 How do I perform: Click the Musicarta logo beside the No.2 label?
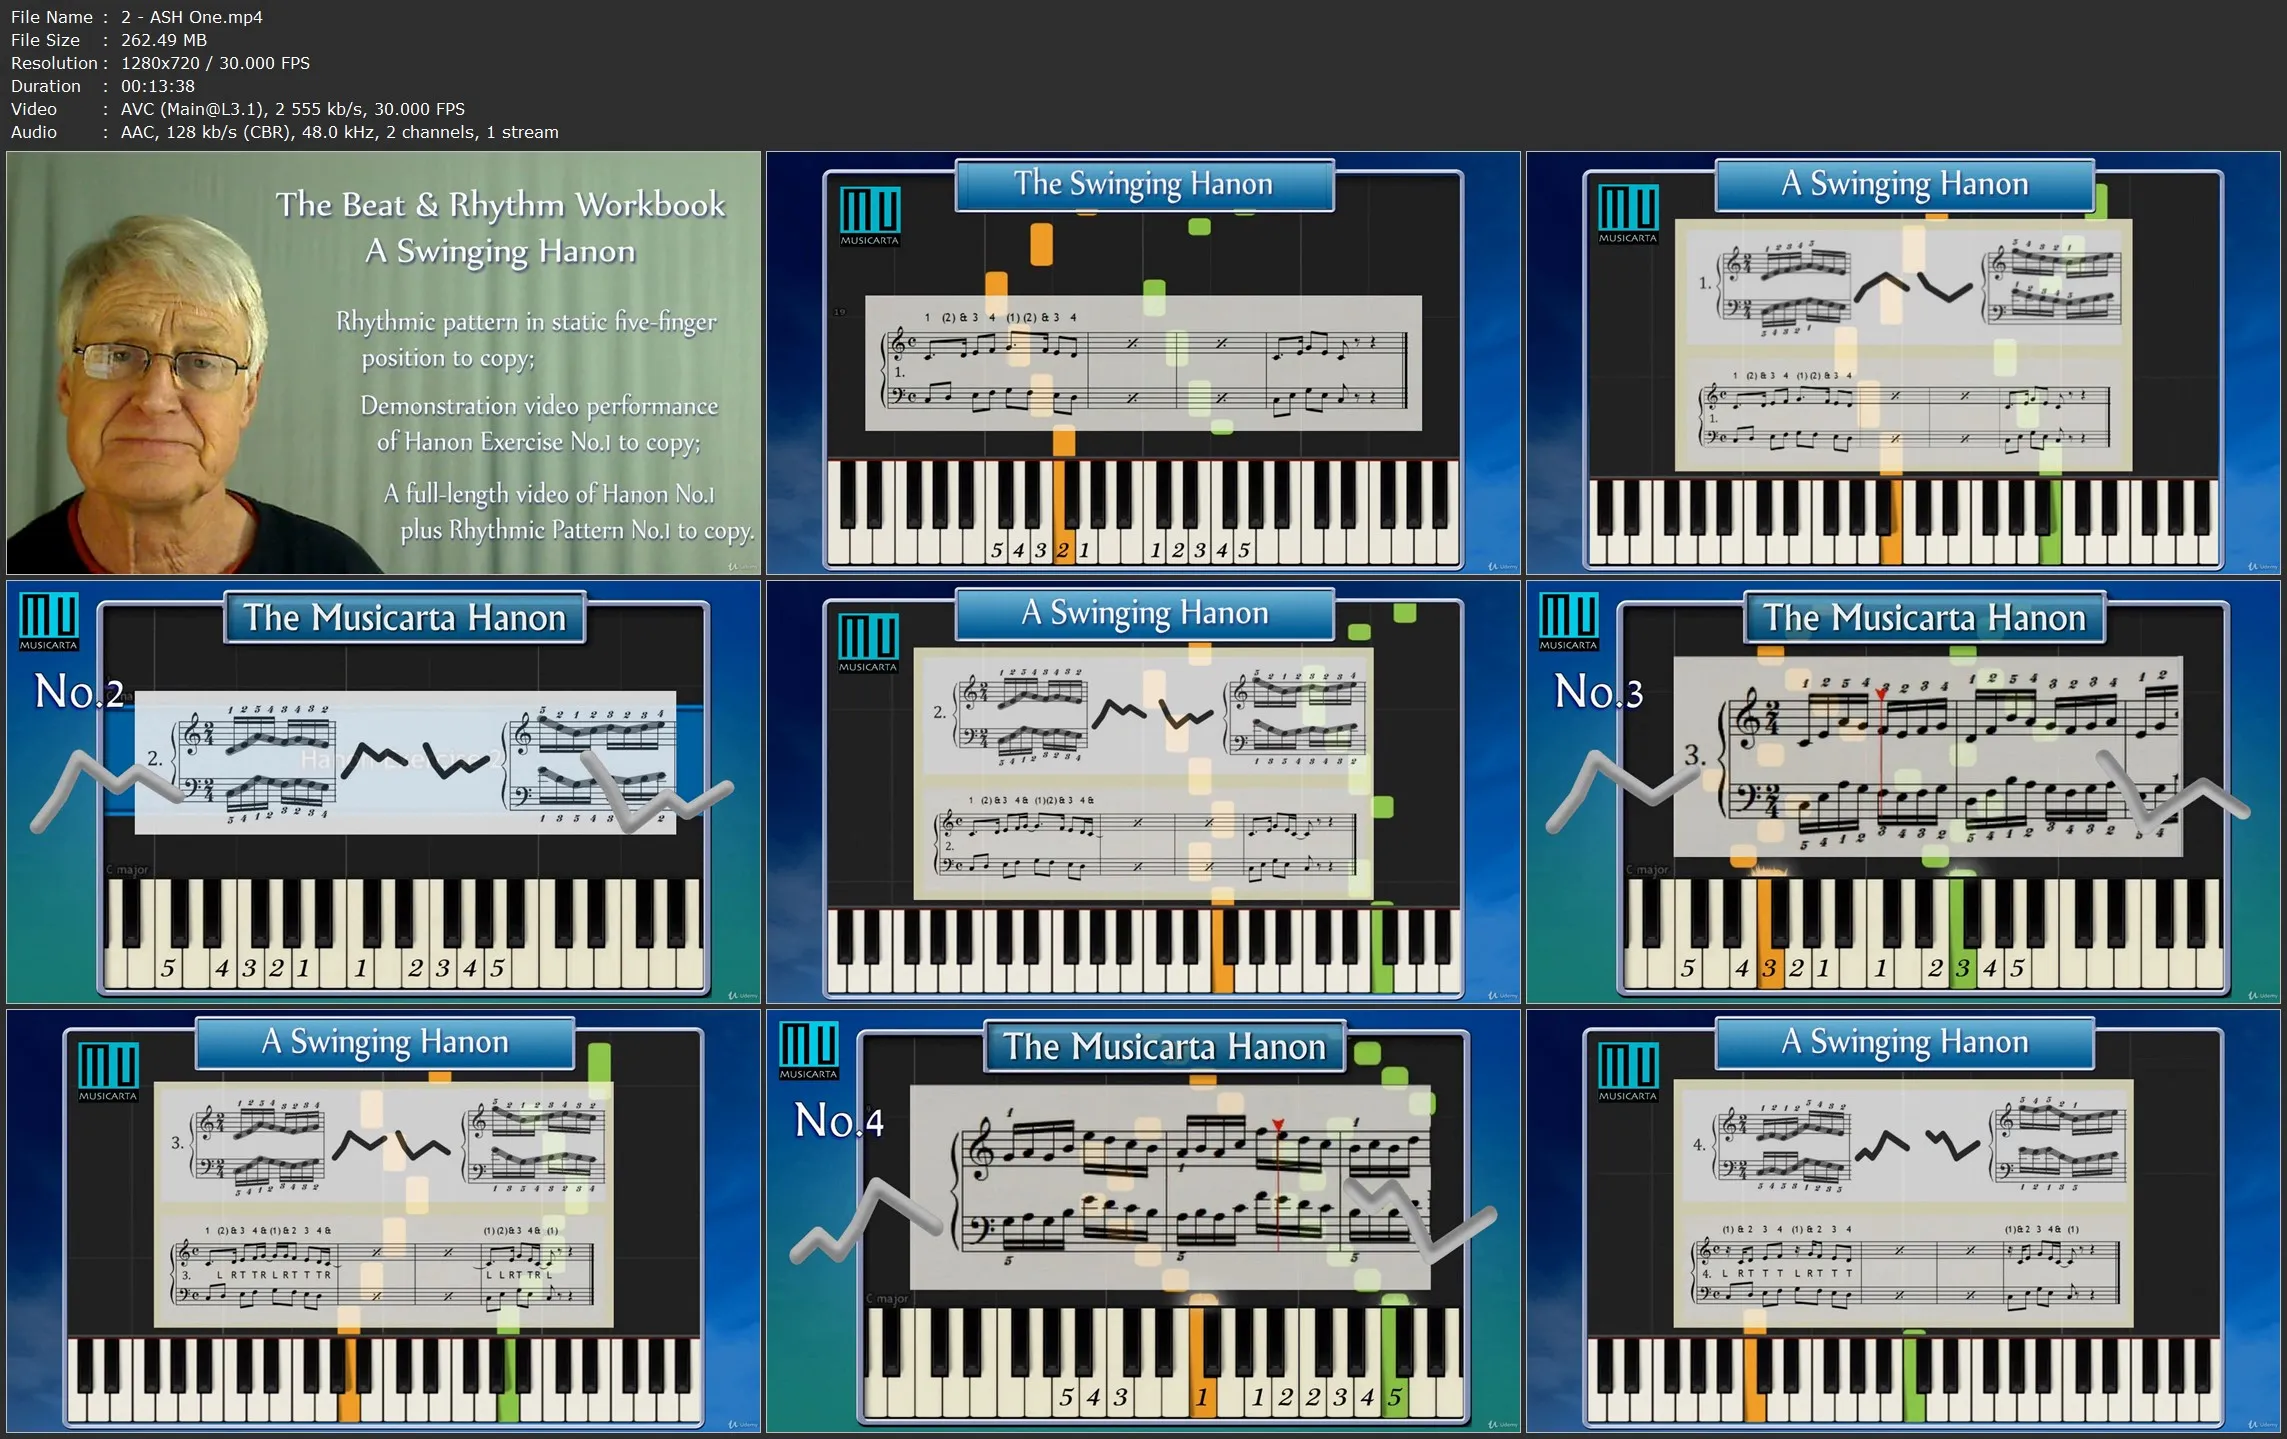click(48, 621)
